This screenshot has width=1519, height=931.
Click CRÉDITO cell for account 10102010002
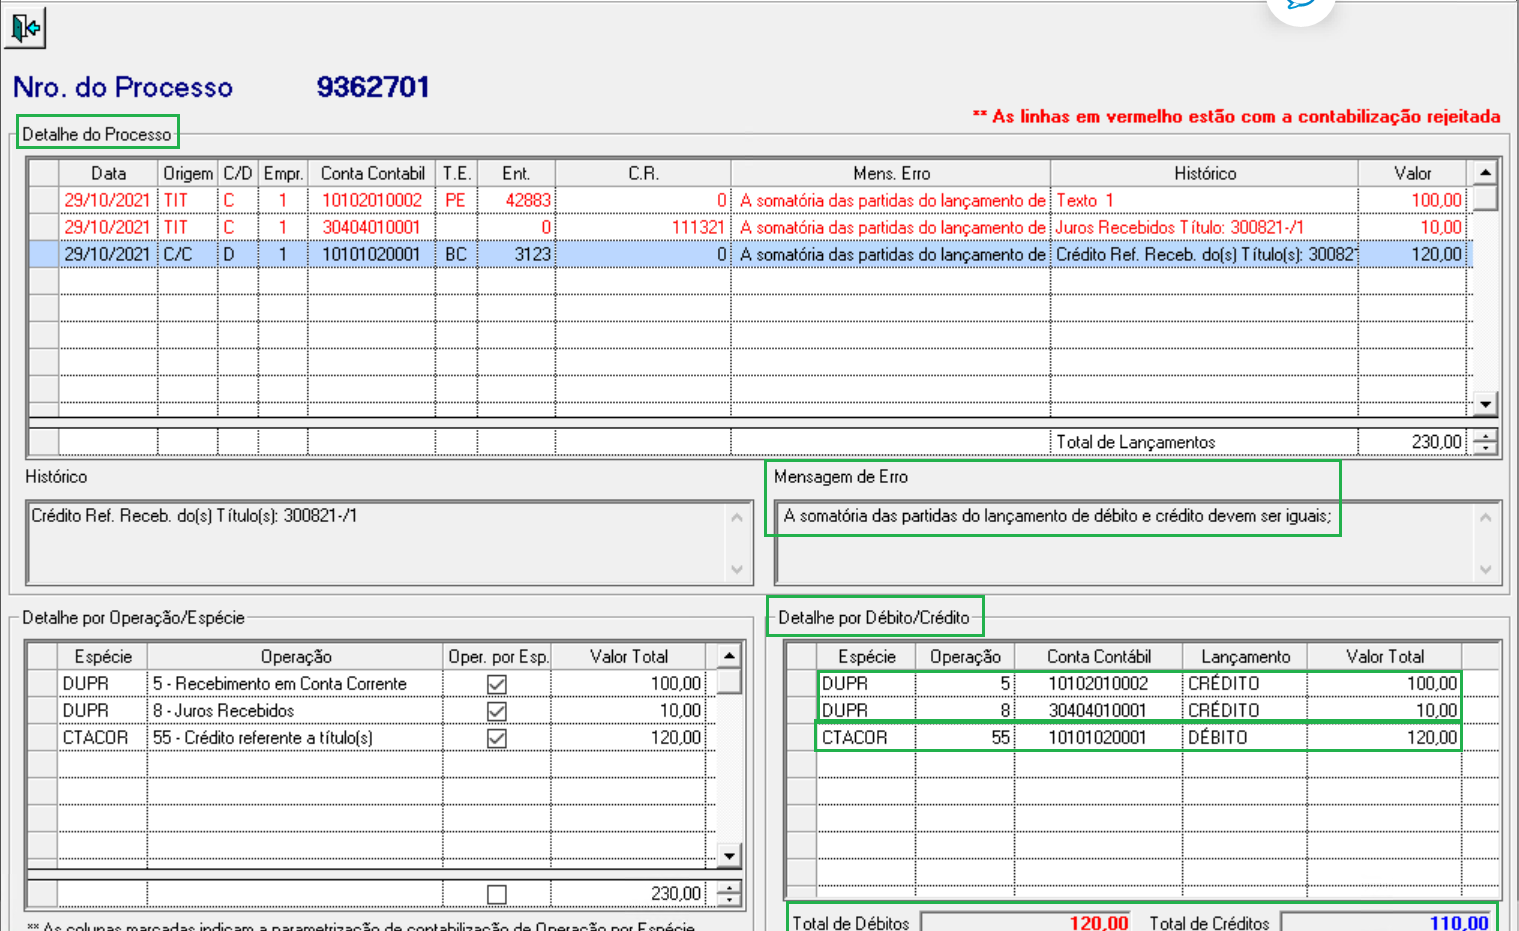tap(1245, 684)
